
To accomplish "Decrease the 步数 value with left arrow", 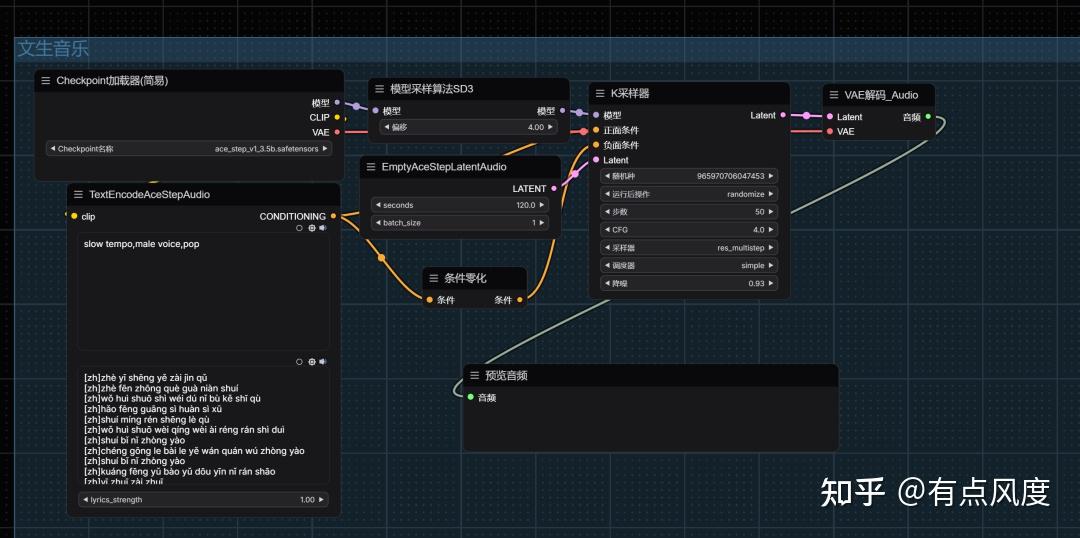I will 607,212.
